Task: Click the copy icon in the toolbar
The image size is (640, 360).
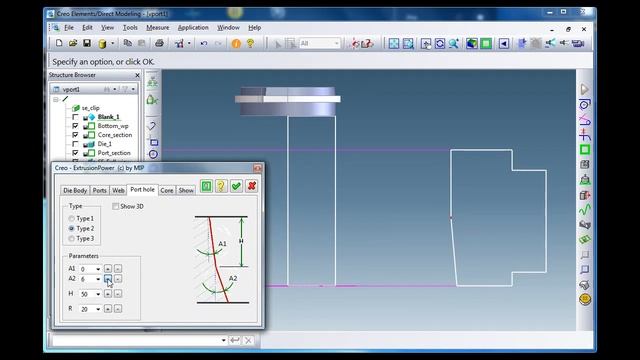Action: [x=127, y=43]
